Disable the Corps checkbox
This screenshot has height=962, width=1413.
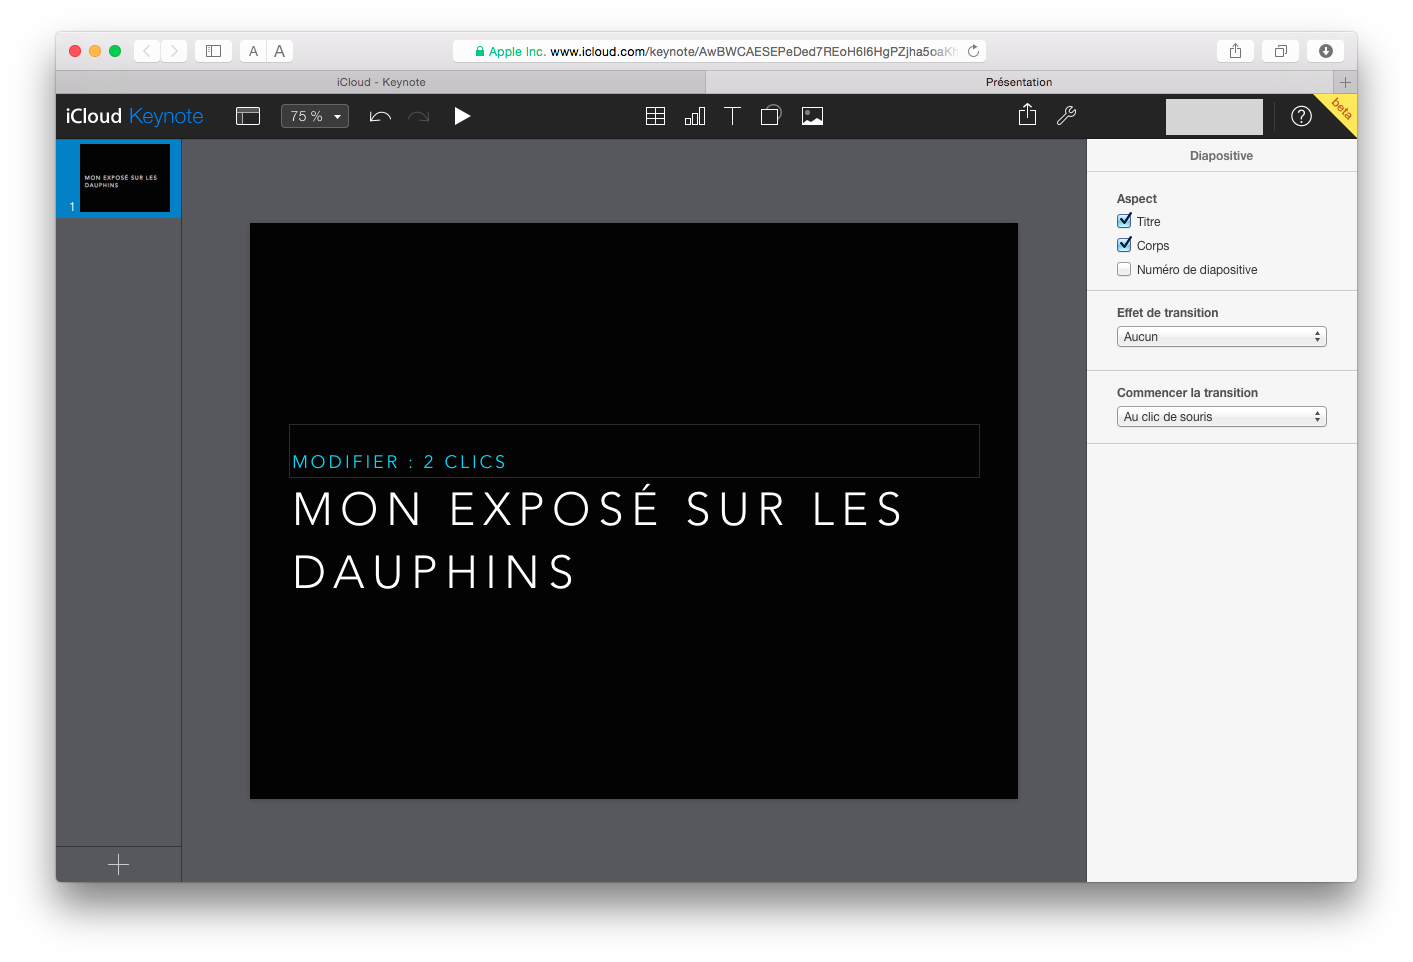(x=1124, y=245)
